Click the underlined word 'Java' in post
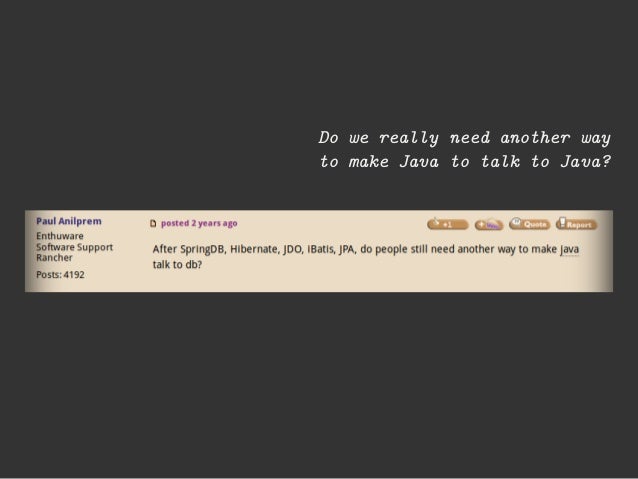638x479 pixels. (x=569, y=249)
